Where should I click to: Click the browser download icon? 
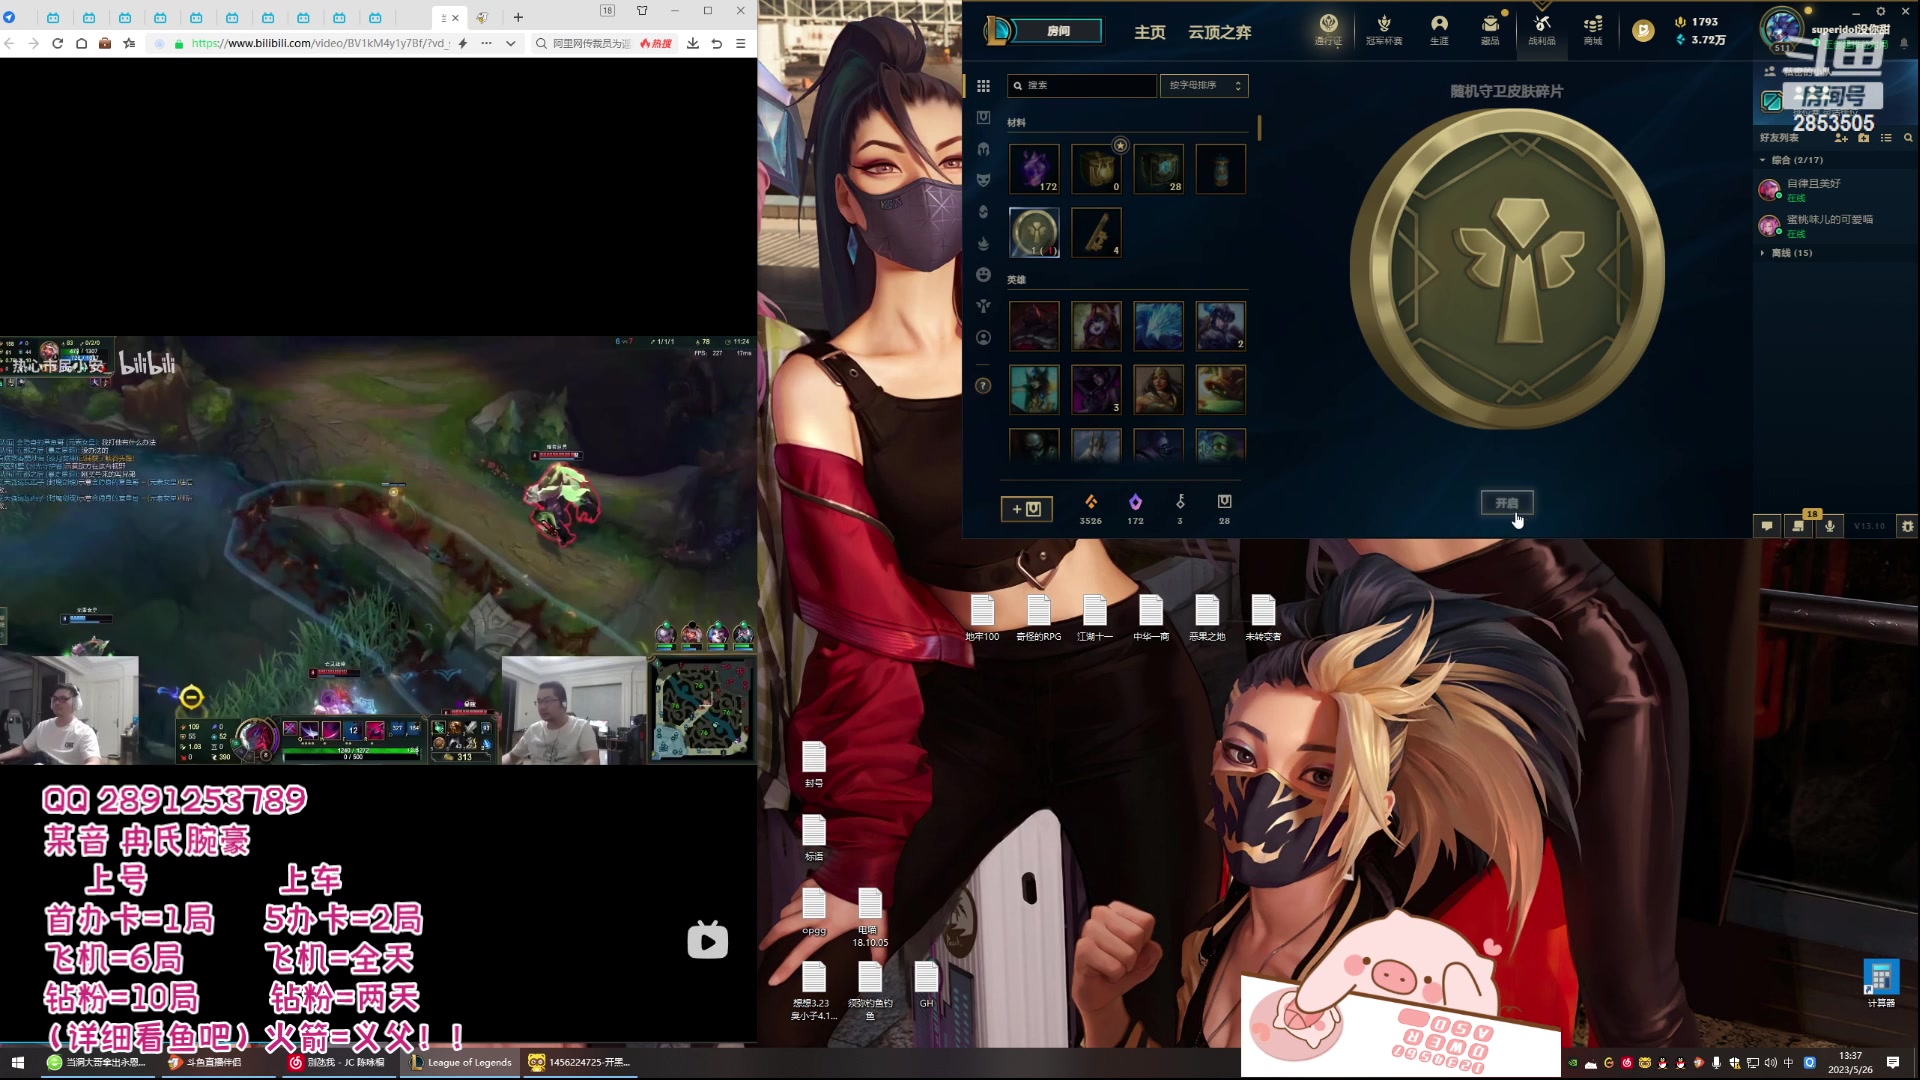click(693, 44)
